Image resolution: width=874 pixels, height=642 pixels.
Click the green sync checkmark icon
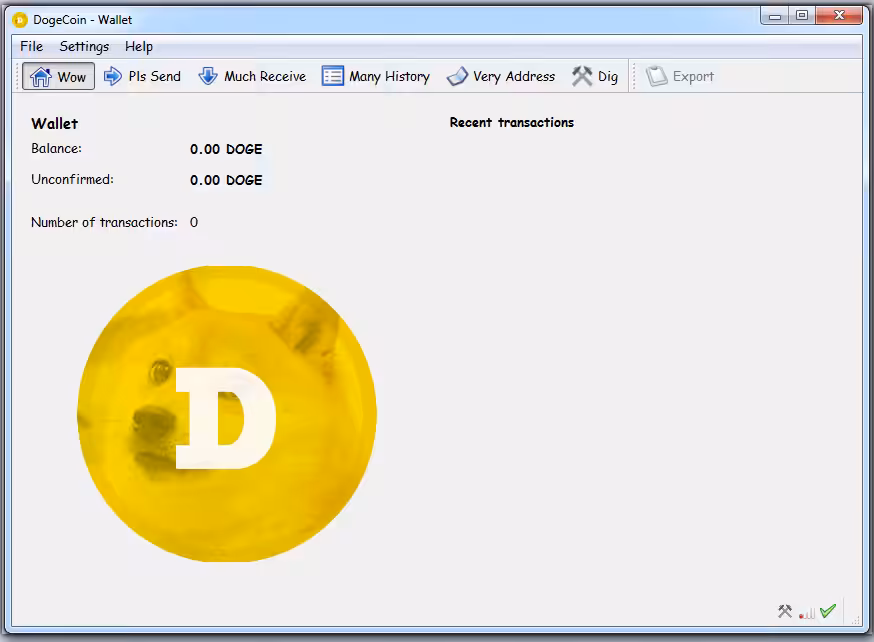[x=828, y=611]
